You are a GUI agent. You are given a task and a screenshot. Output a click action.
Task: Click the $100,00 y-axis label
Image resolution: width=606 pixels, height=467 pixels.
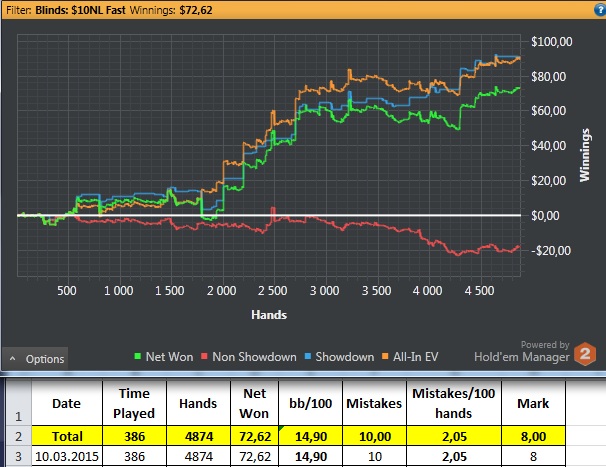pyautogui.click(x=552, y=42)
